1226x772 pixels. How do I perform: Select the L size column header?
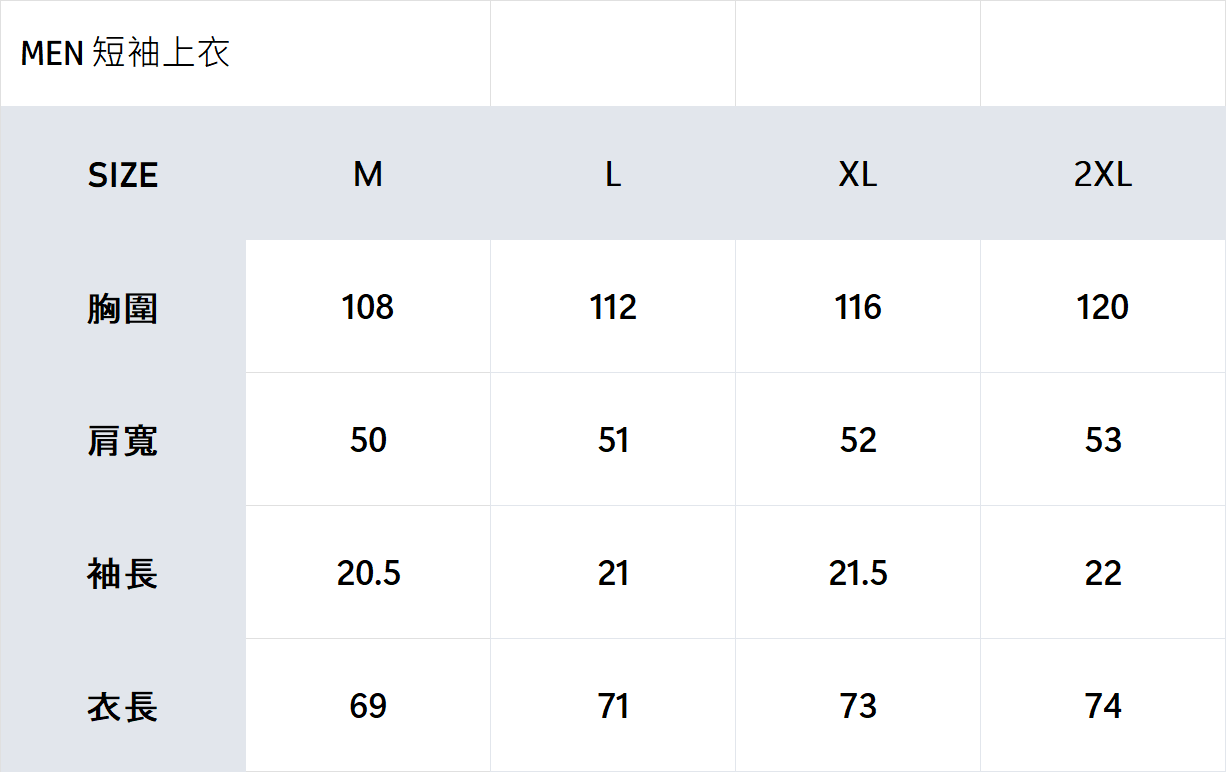(613, 175)
